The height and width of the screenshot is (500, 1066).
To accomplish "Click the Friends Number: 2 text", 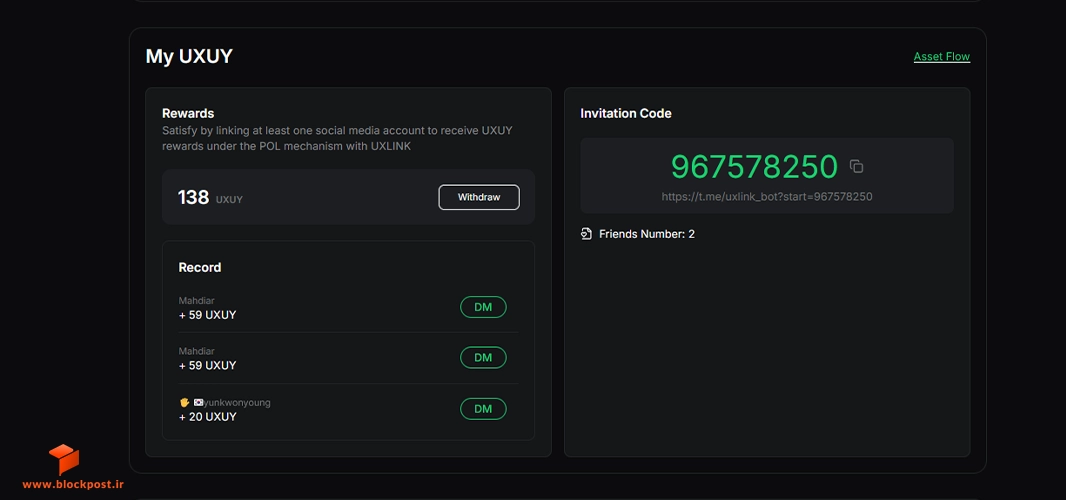I will (647, 234).
